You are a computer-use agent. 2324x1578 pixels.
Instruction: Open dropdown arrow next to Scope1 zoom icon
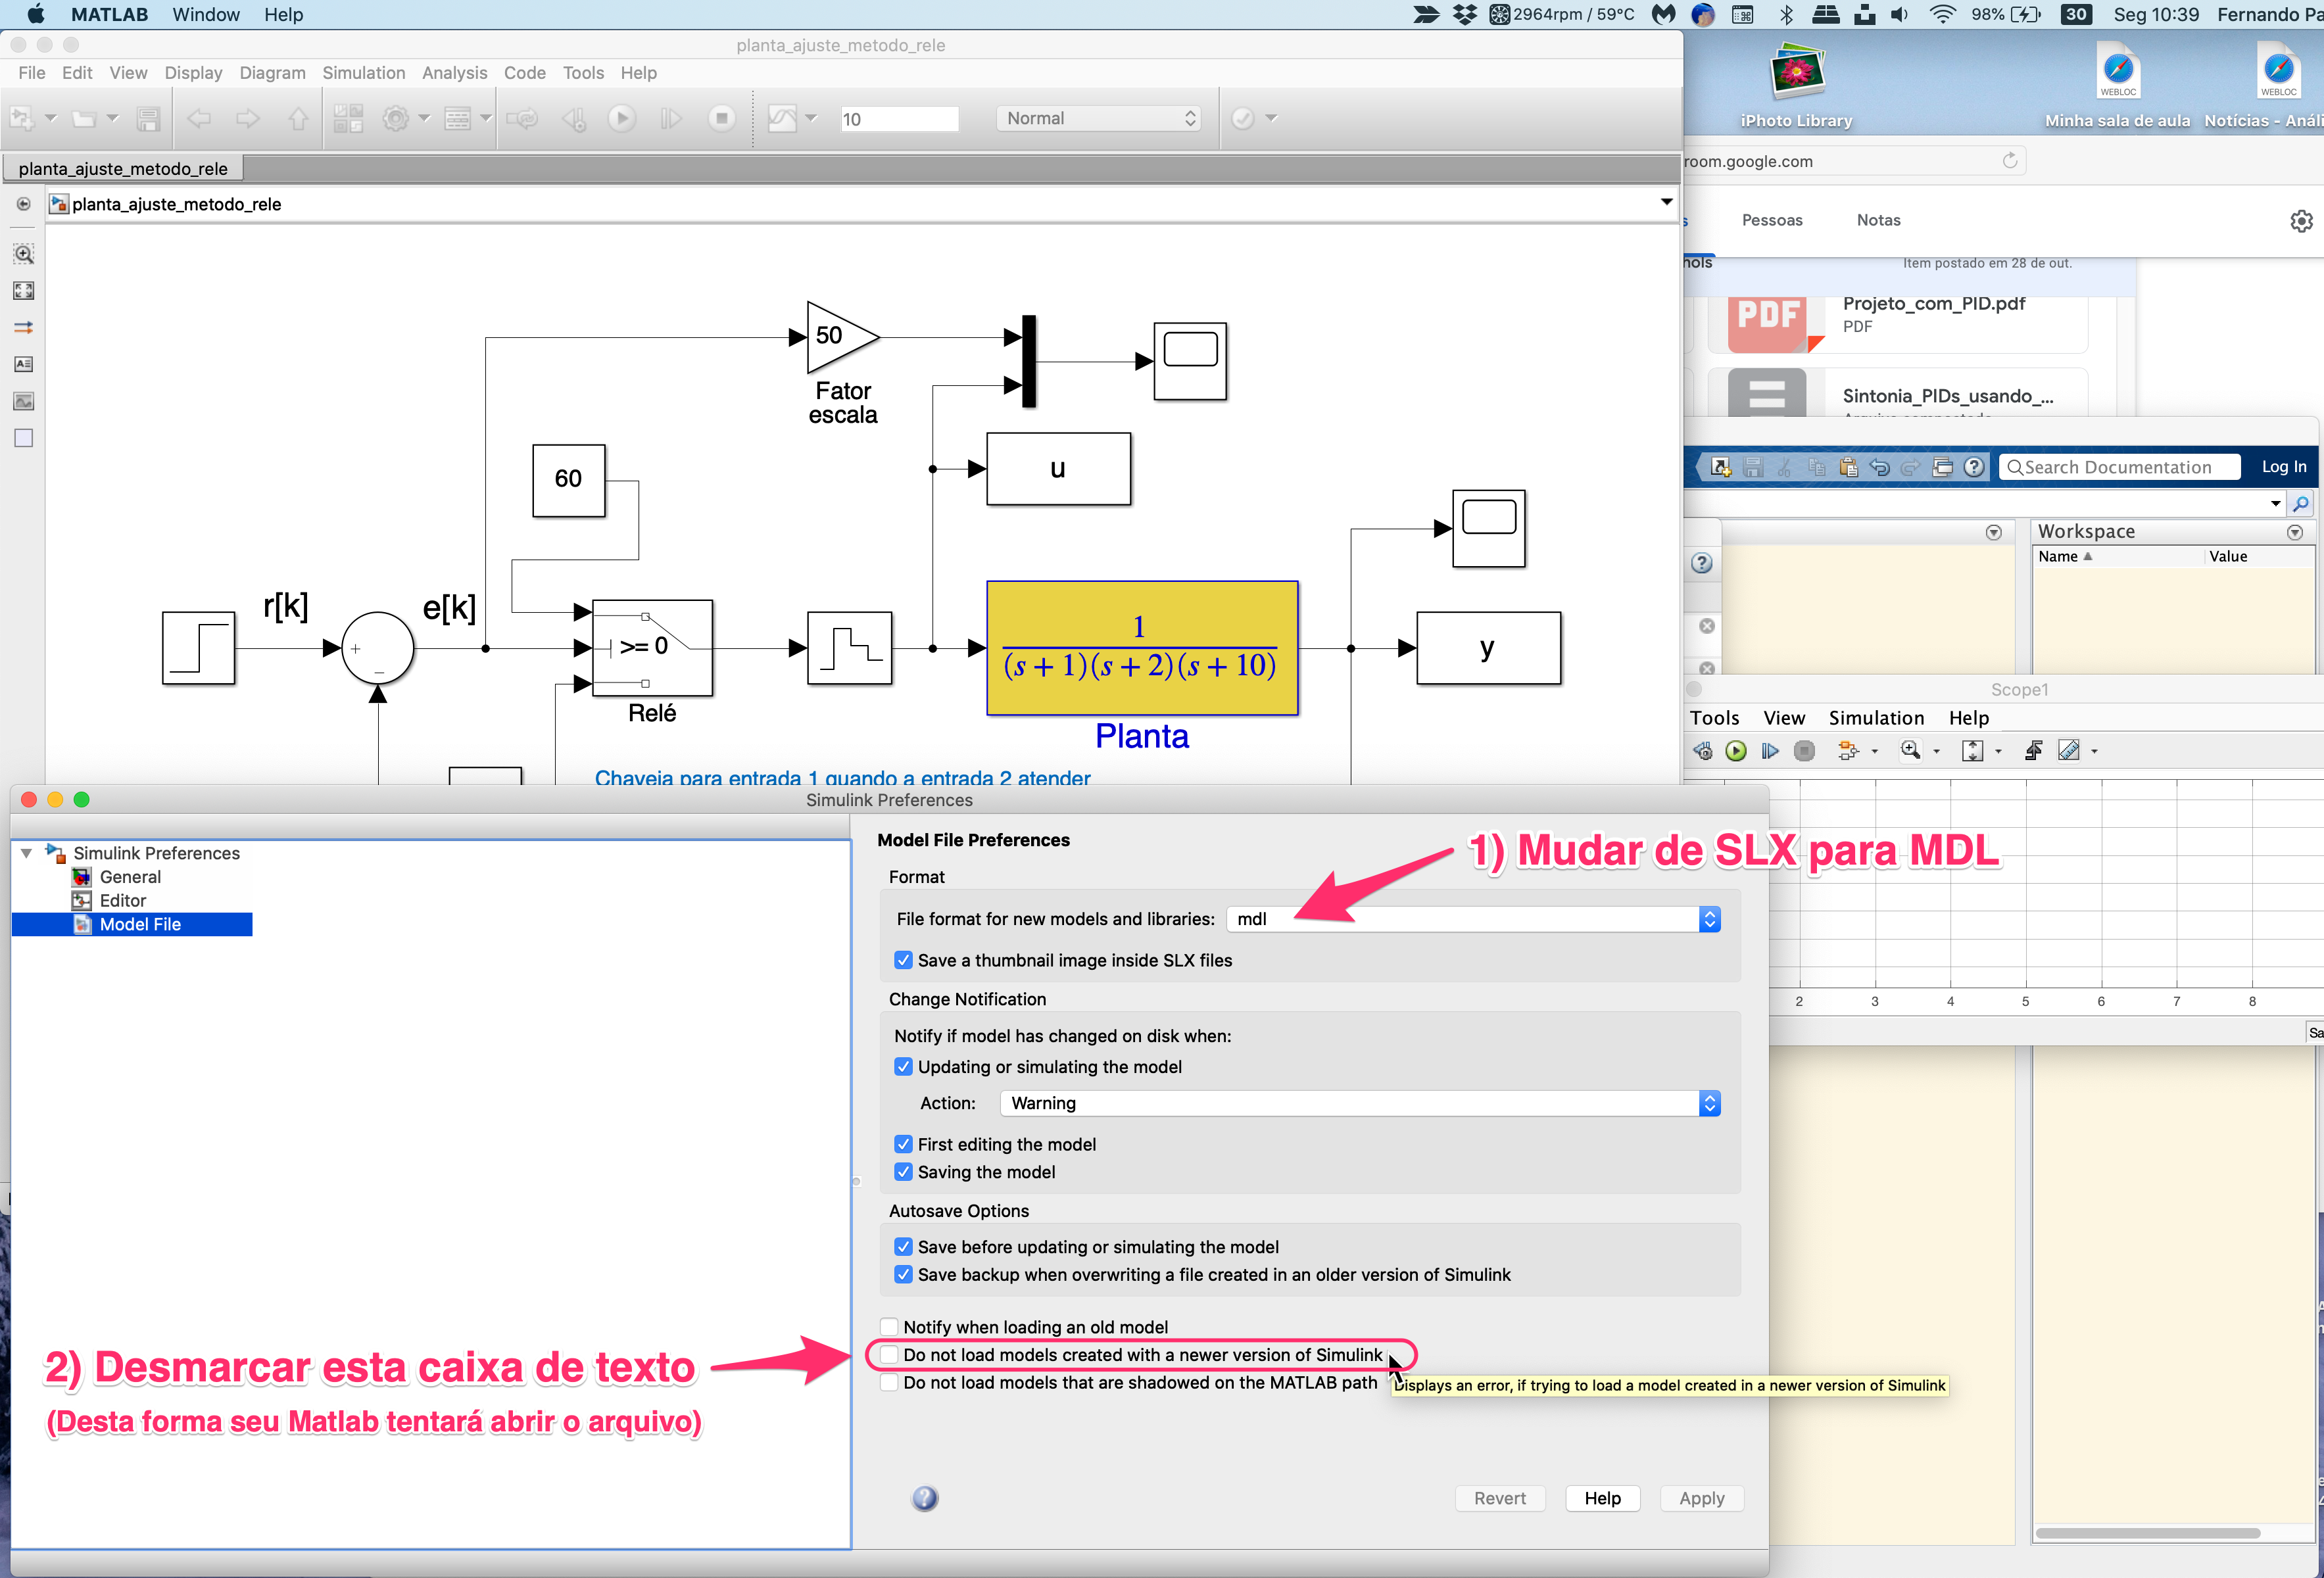point(1936,752)
